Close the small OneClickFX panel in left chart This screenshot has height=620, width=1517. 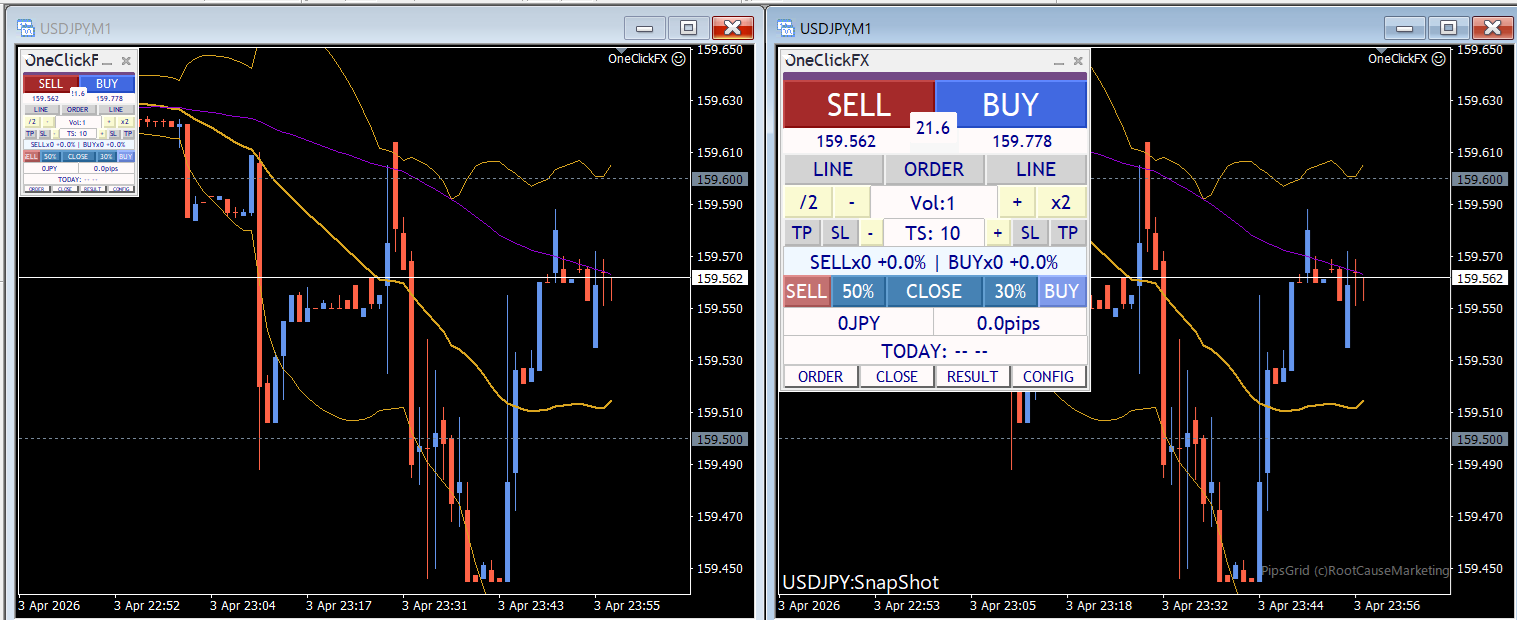point(126,61)
